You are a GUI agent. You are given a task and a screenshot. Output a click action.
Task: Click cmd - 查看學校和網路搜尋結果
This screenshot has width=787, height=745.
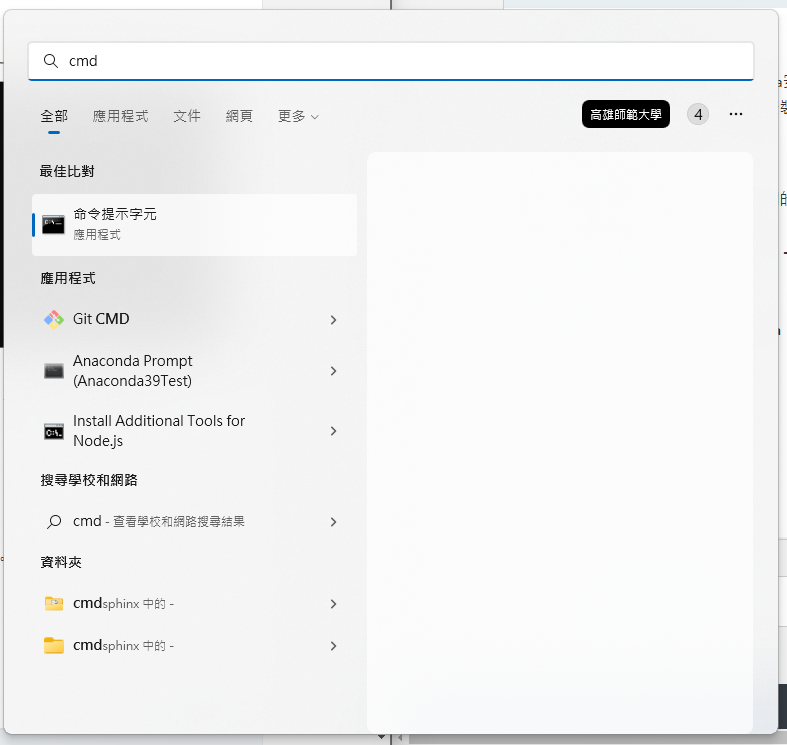point(194,522)
